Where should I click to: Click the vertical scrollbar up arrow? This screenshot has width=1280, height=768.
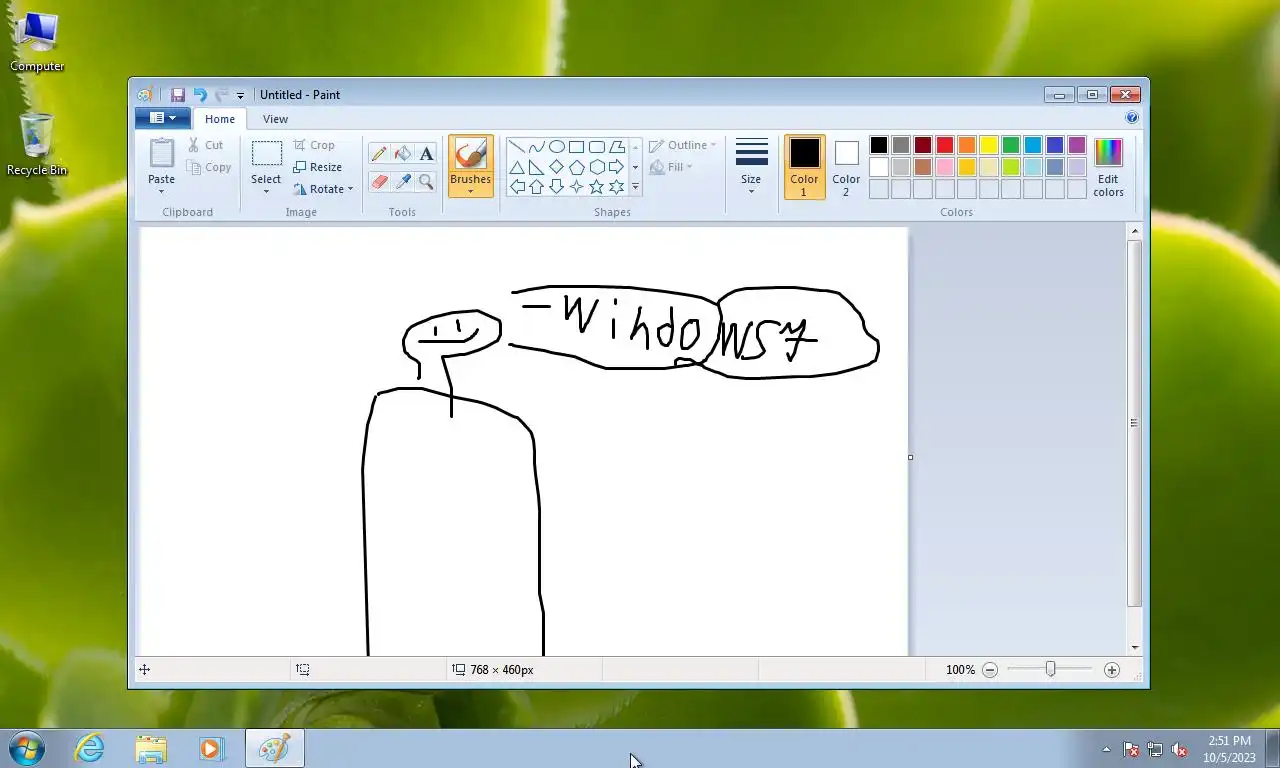click(1134, 231)
